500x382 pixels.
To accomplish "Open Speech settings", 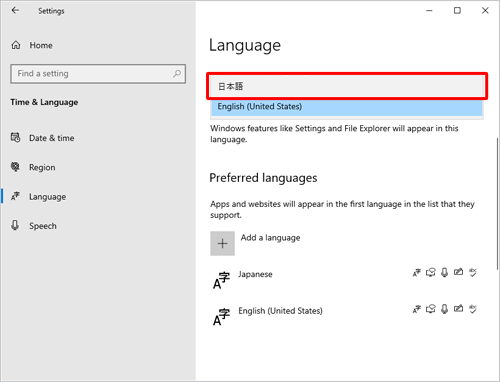I will click(x=43, y=226).
